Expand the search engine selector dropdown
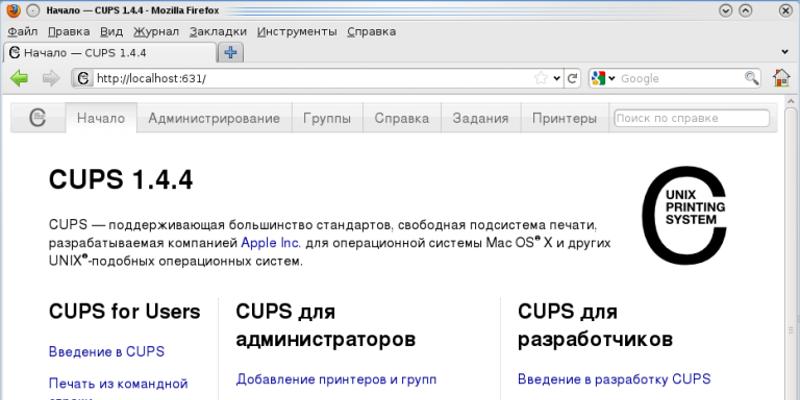 pyautogui.click(x=611, y=79)
